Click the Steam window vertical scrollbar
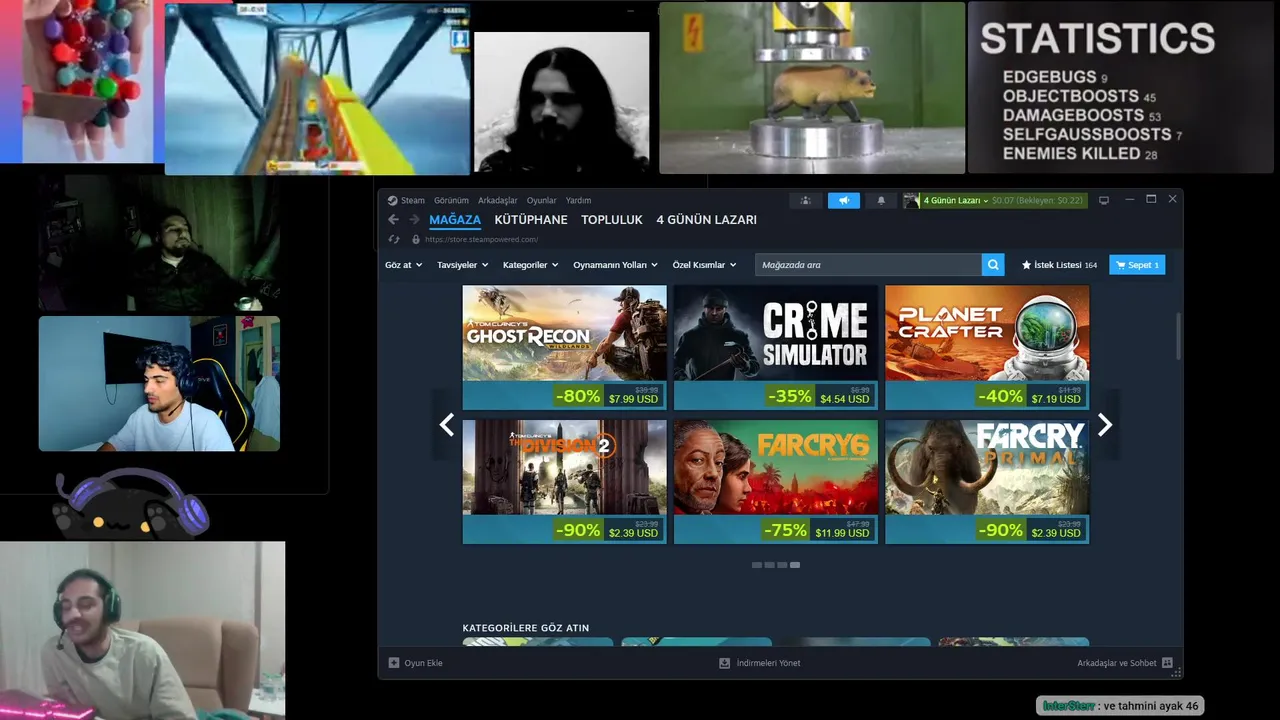This screenshot has width=1280, height=720. [1178, 336]
